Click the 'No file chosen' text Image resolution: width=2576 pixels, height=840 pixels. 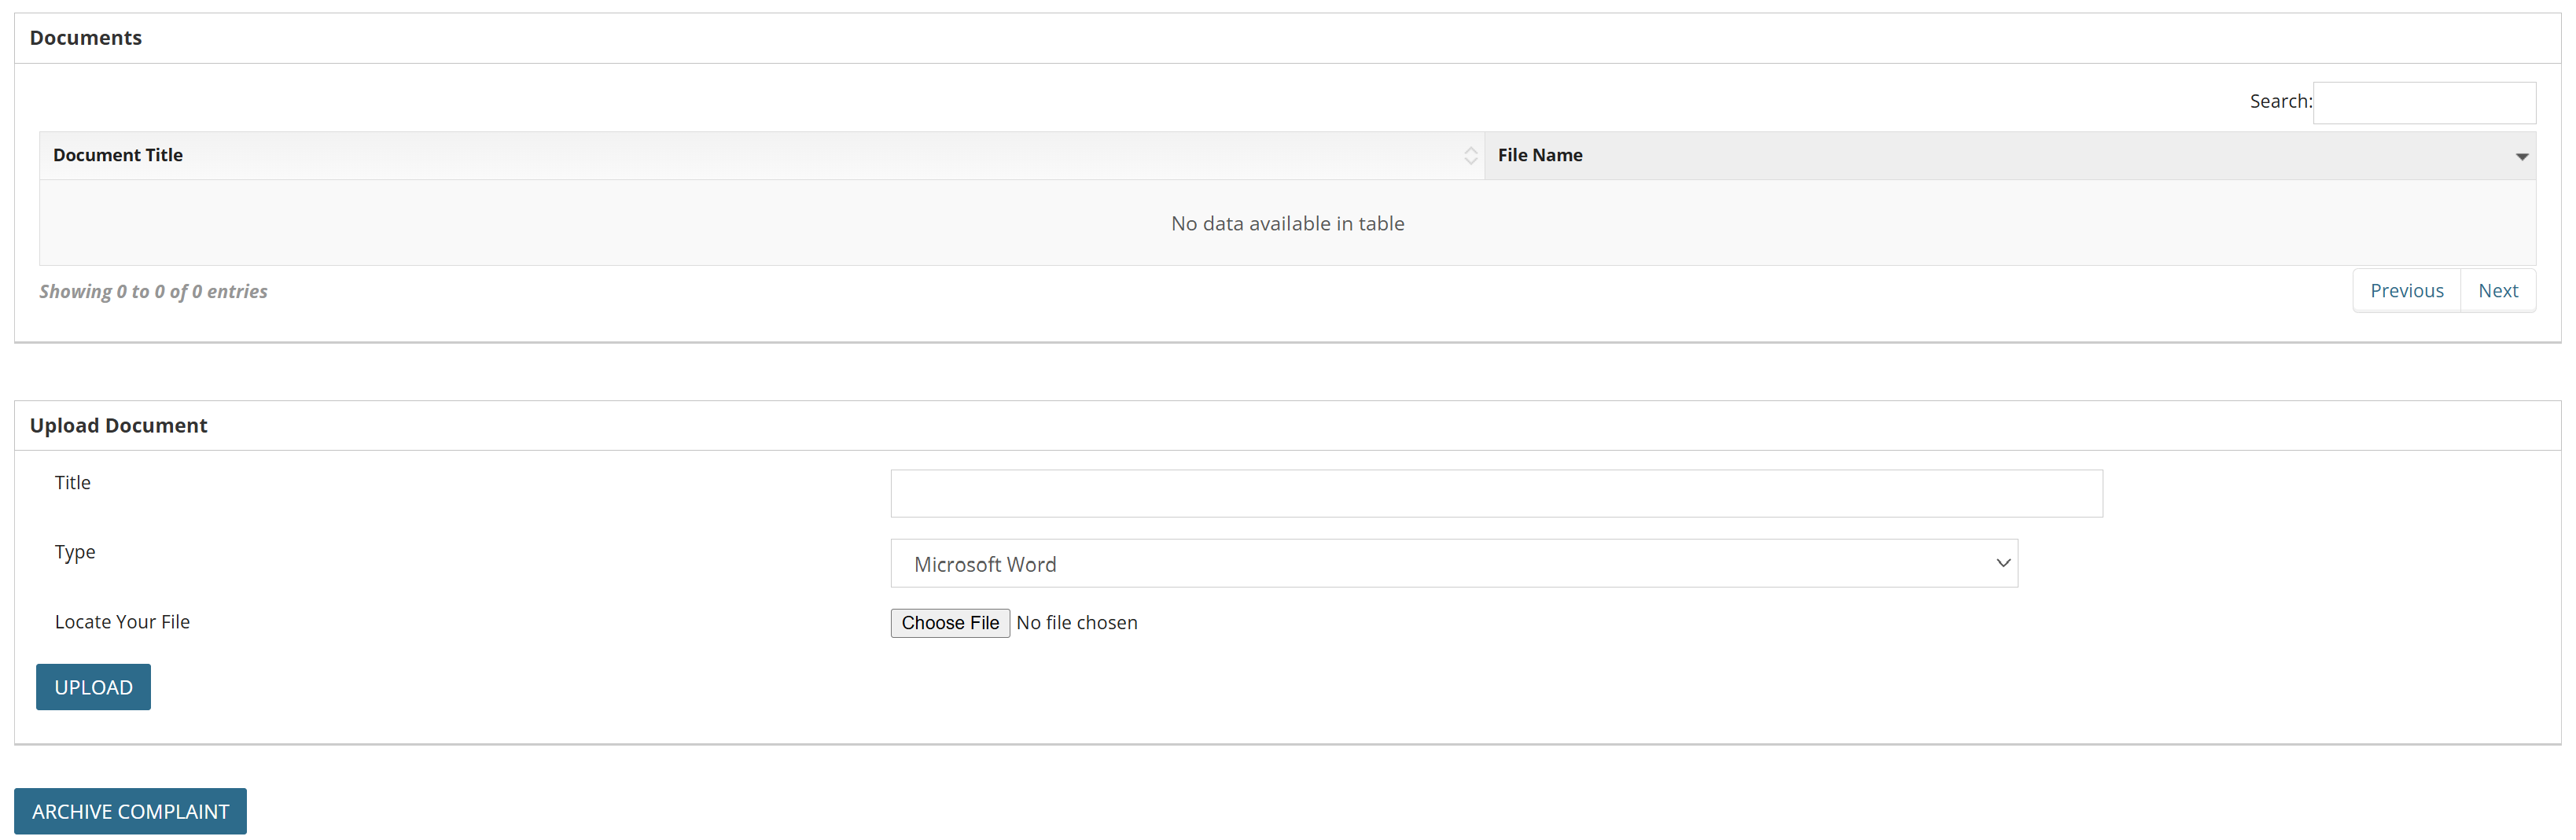coord(1076,623)
